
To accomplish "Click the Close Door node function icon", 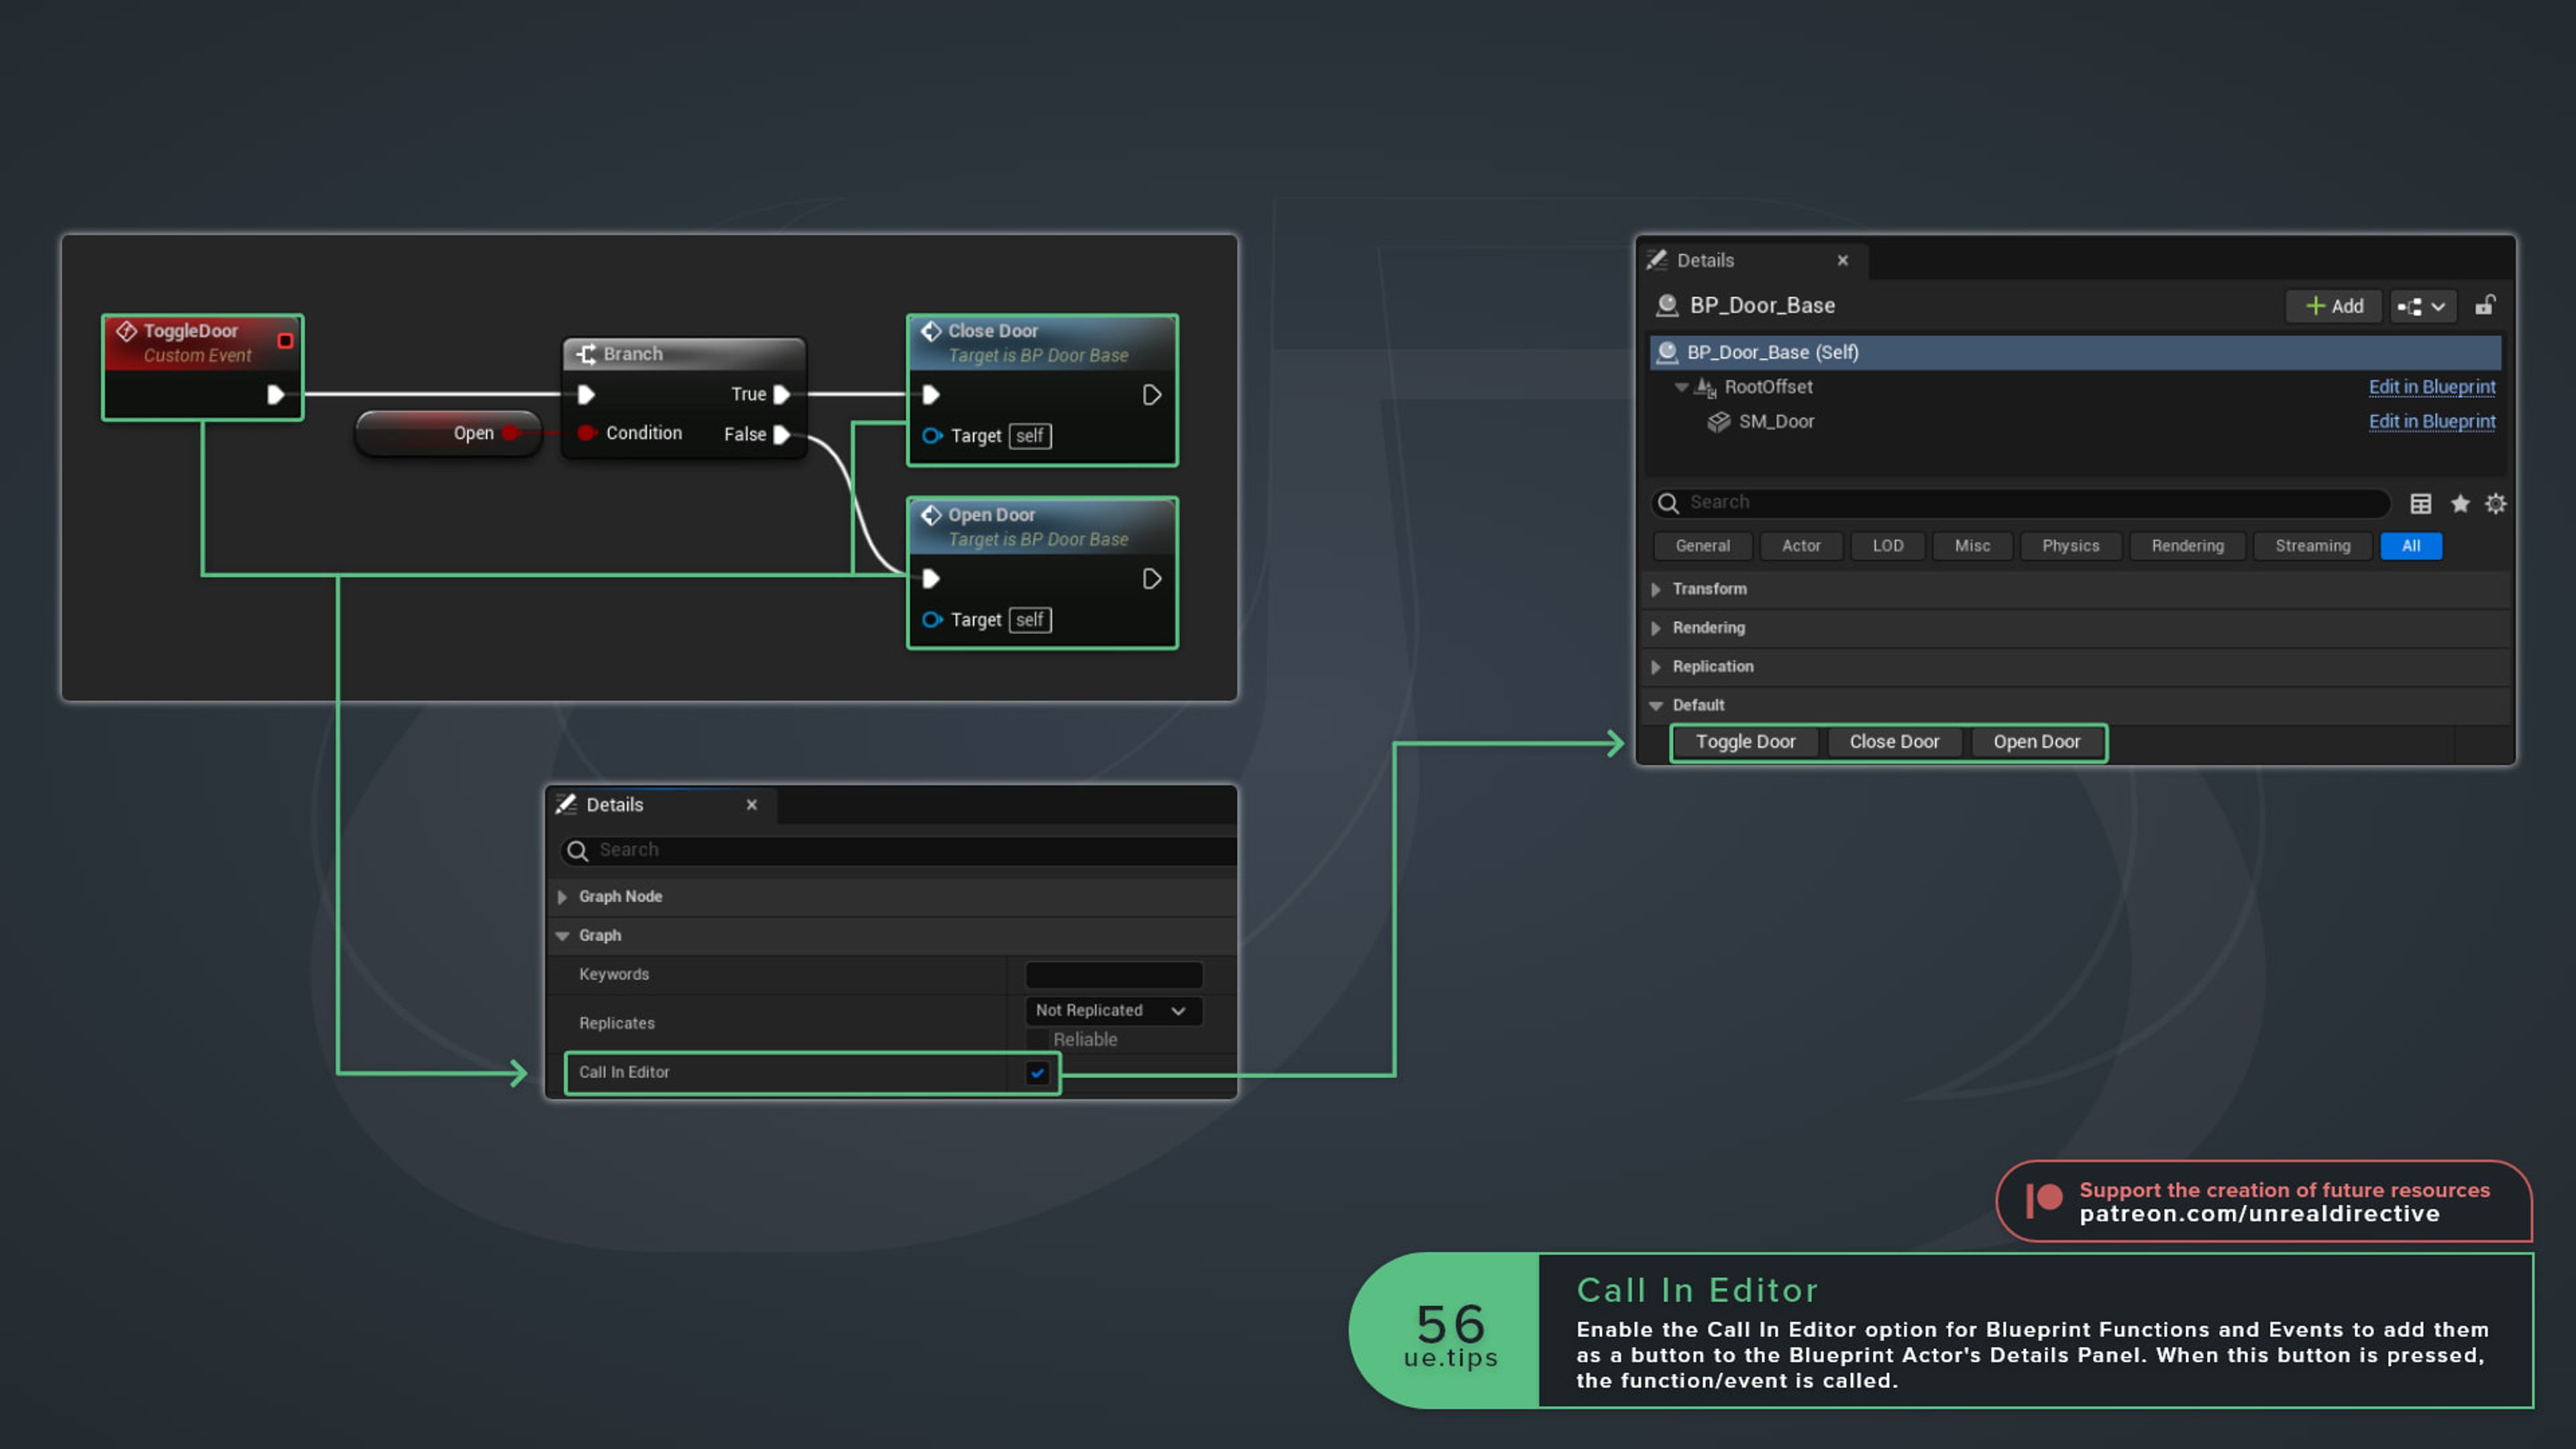I will pos(931,330).
